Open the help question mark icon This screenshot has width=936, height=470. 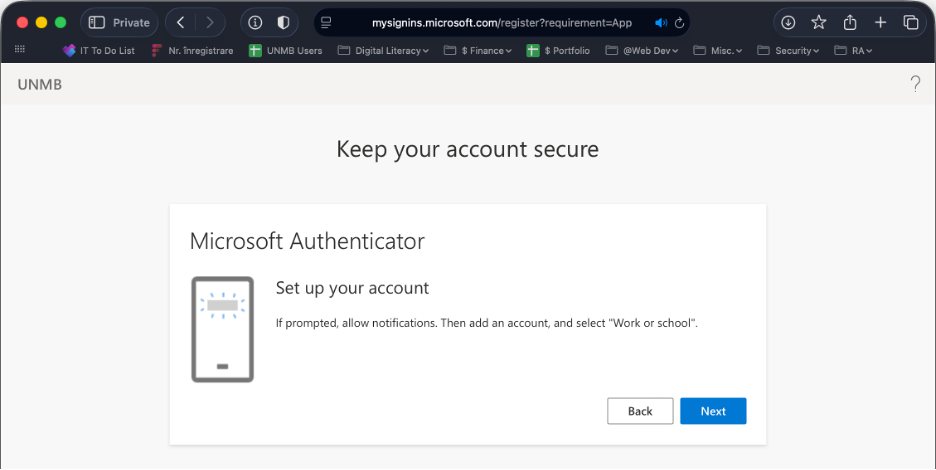914,84
